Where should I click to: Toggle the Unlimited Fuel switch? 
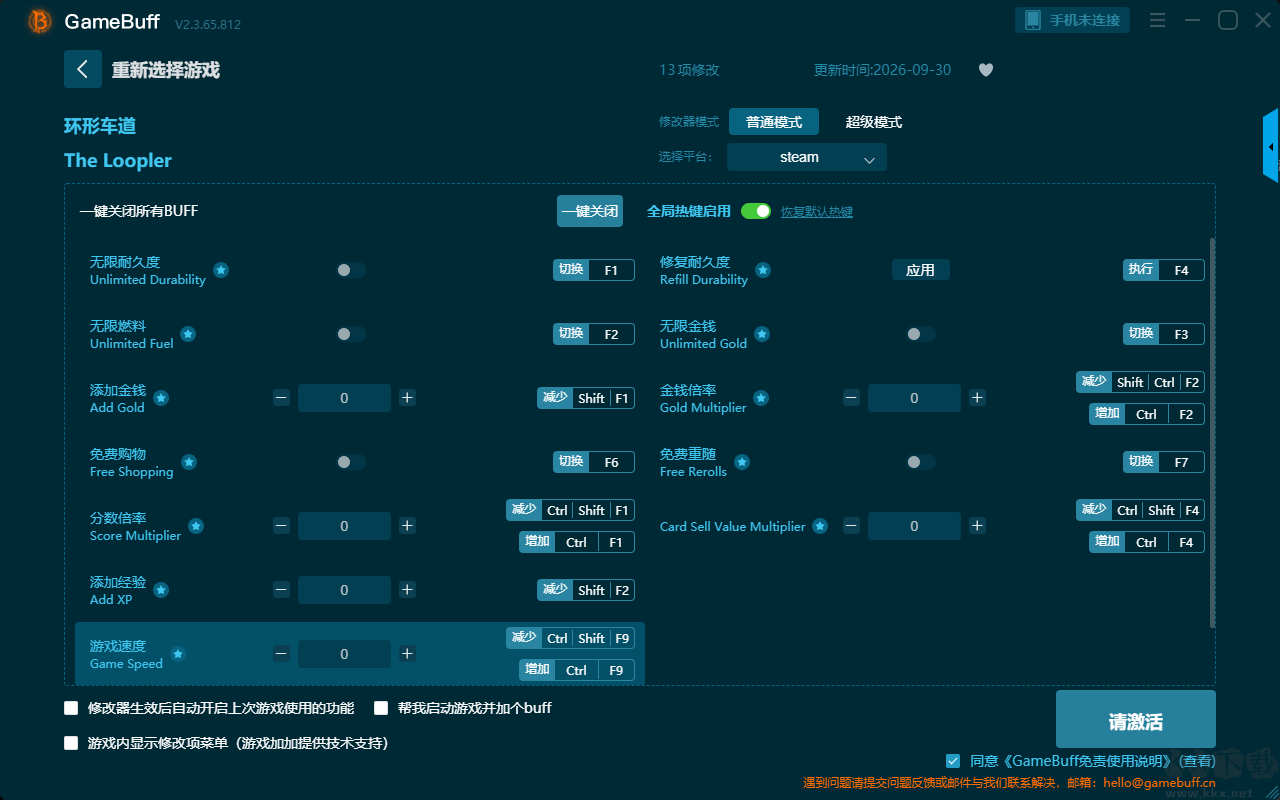351,334
